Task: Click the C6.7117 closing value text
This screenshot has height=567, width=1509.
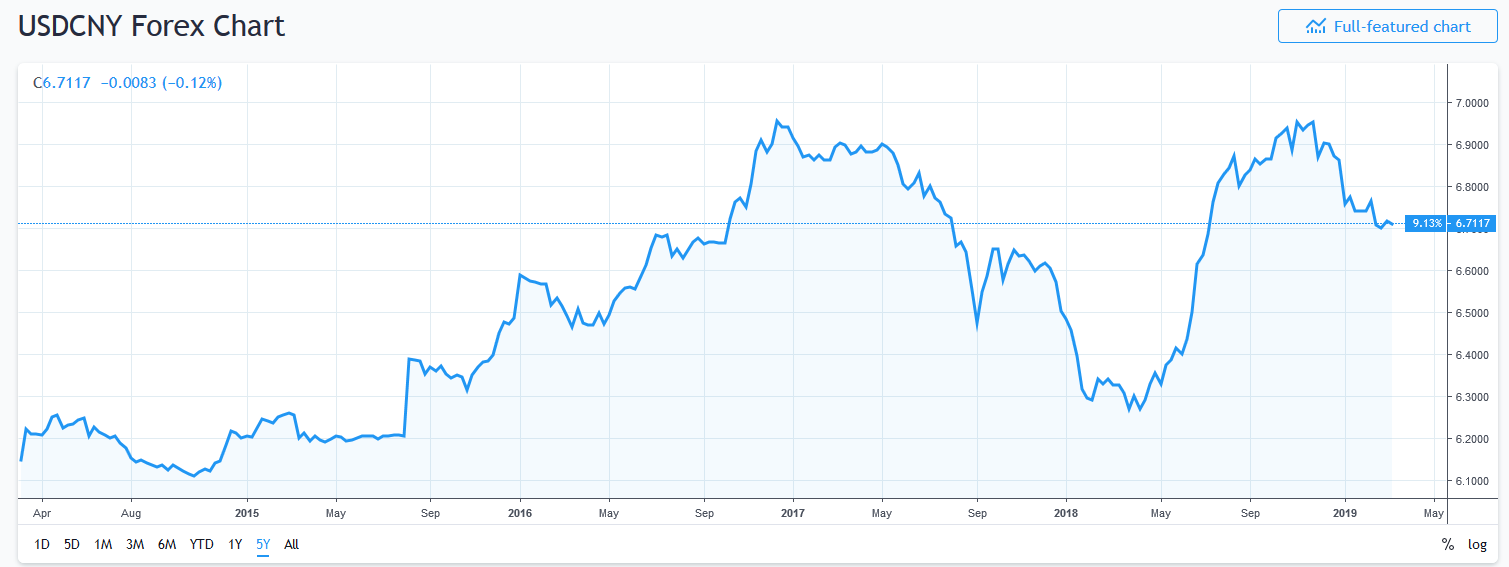Action: tap(62, 83)
